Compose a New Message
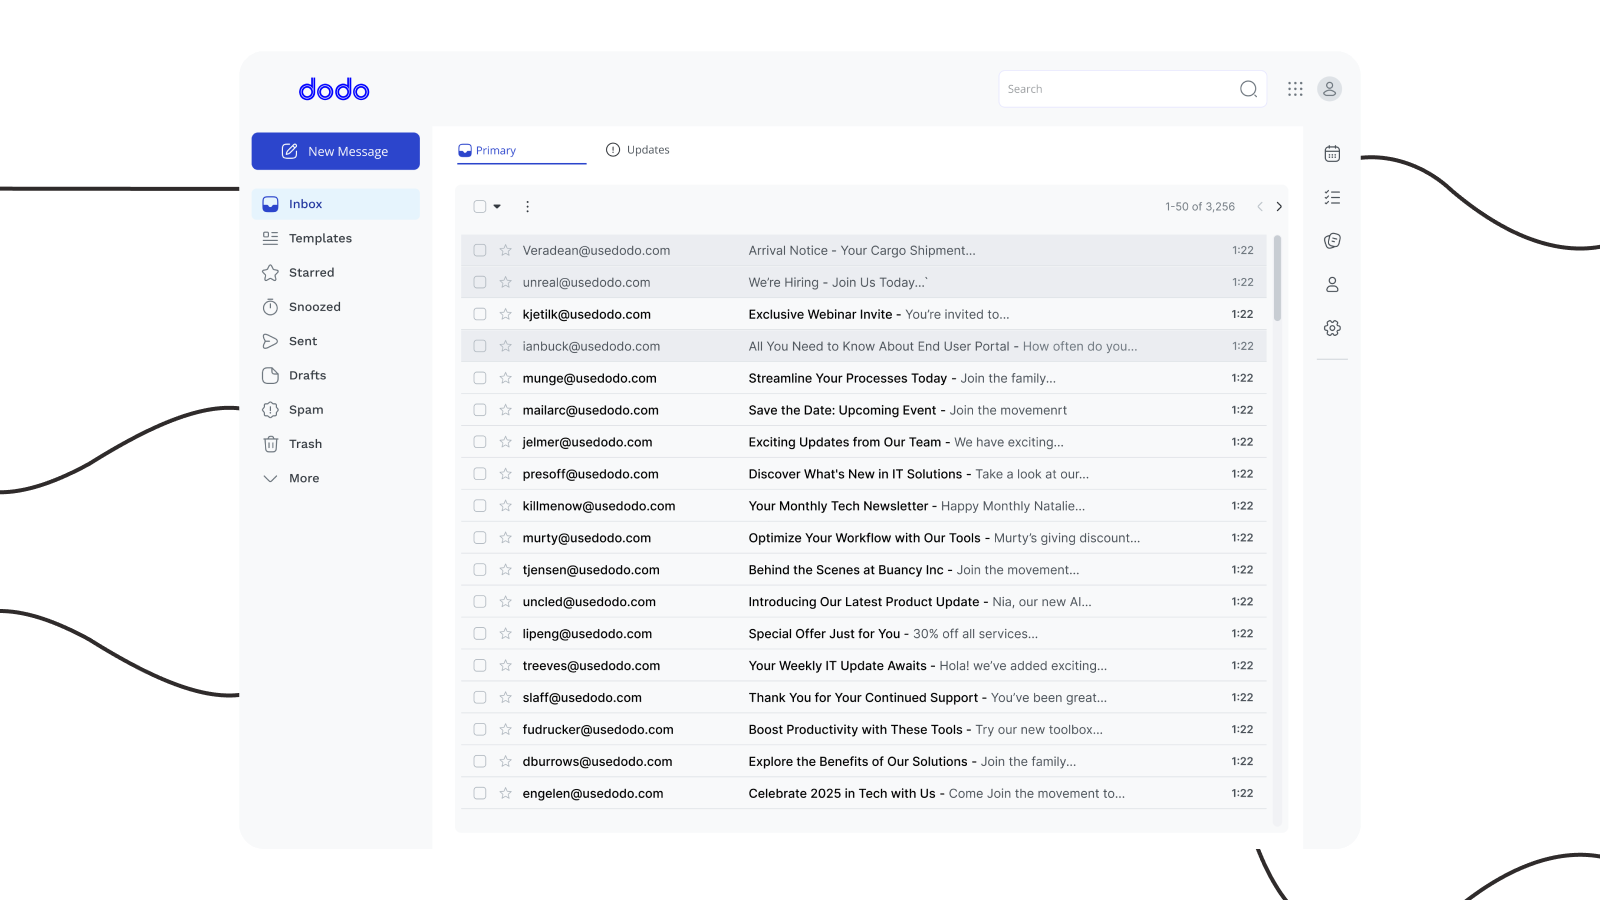 335,151
